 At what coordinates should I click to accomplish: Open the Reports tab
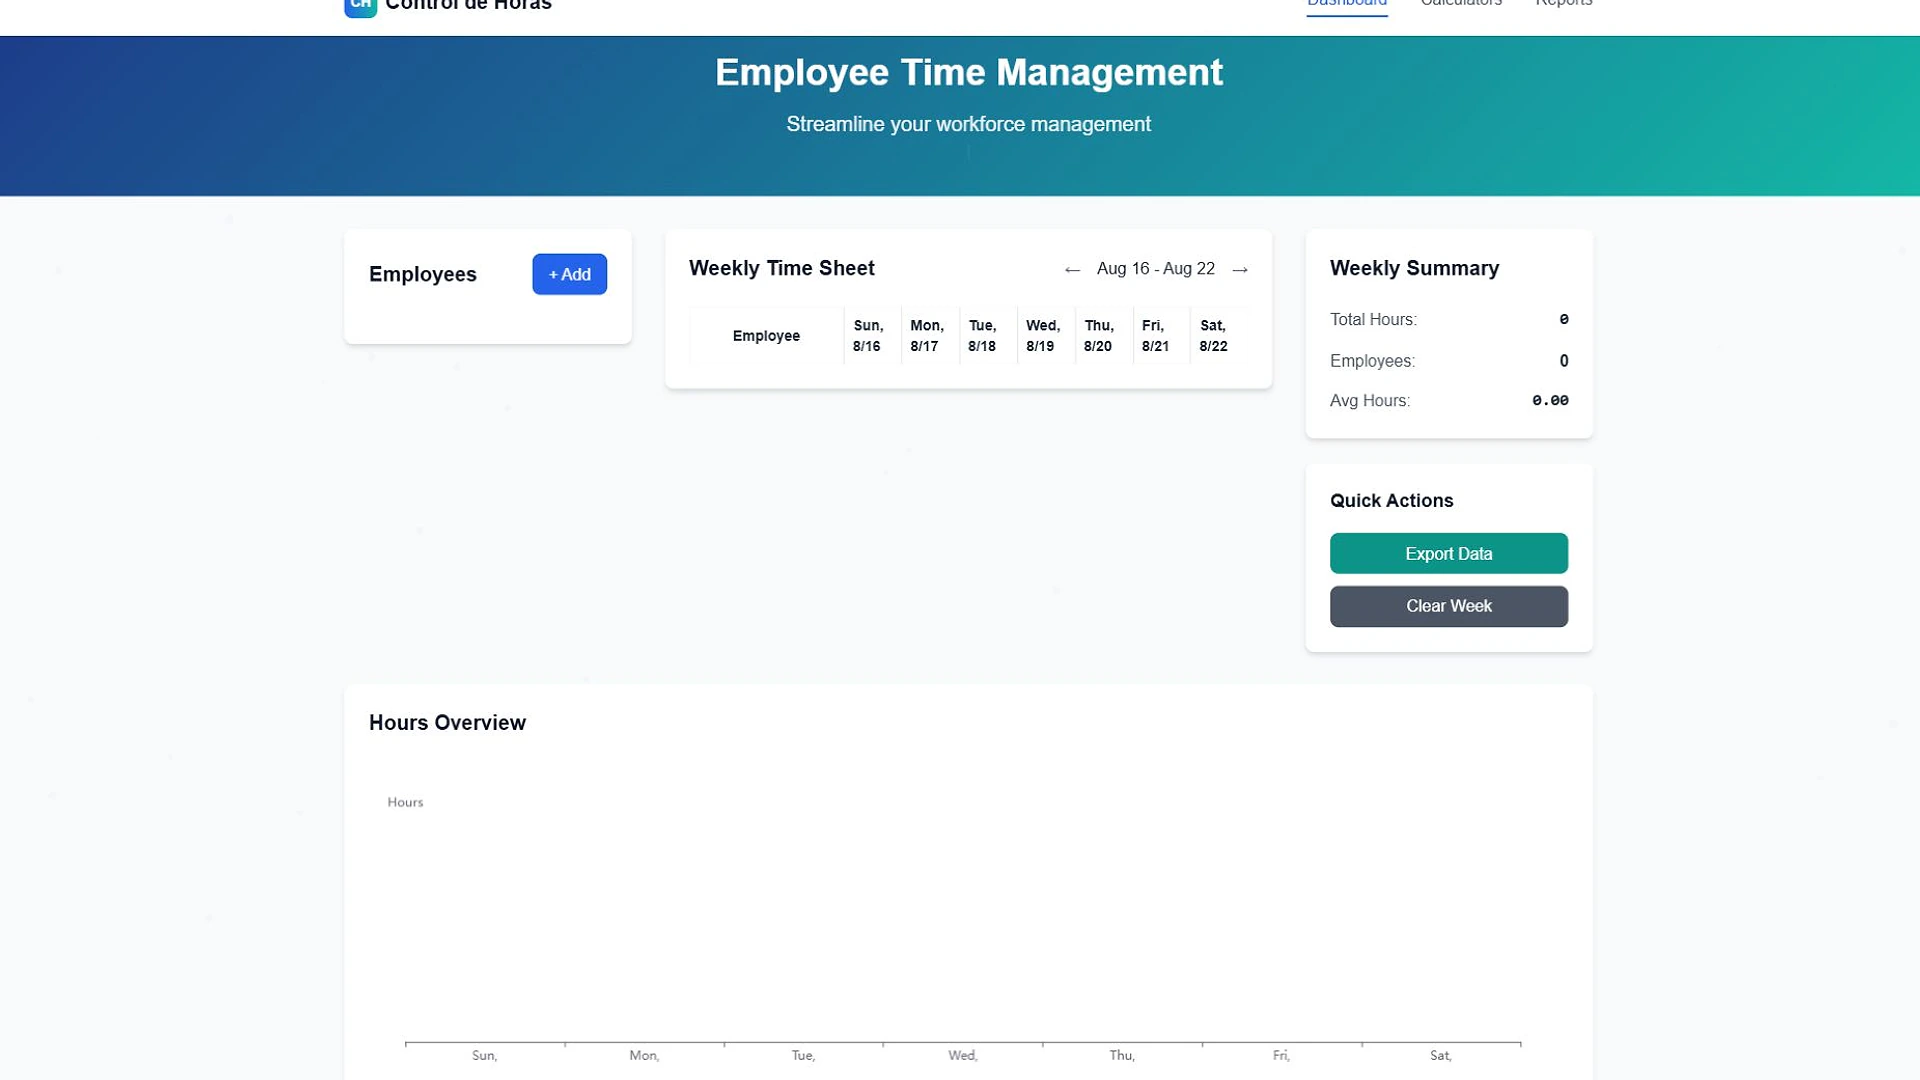click(x=1564, y=4)
